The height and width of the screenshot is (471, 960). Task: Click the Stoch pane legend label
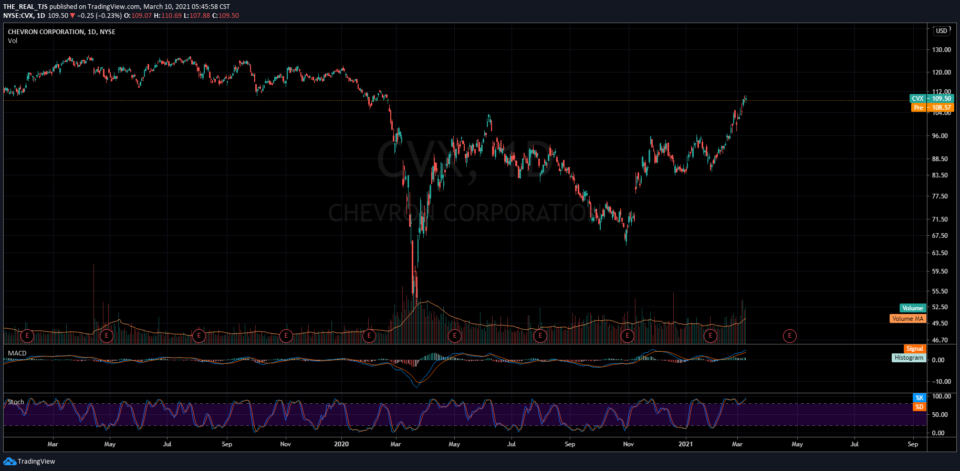tap(14, 402)
